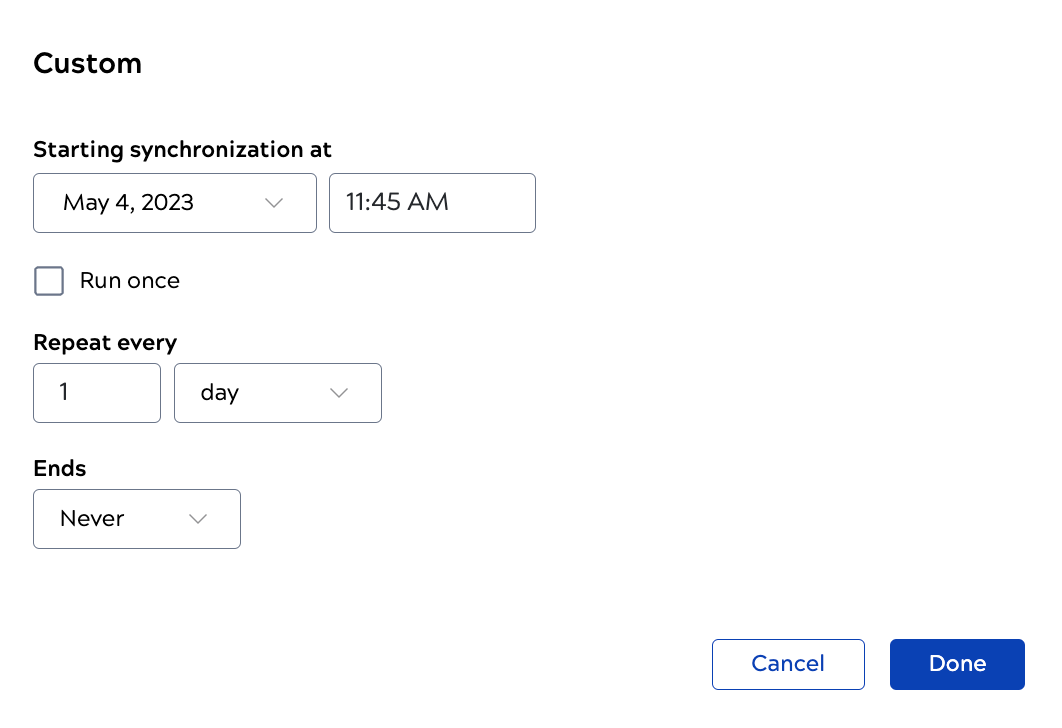Click the chevron on the Never dropdown
This screenshot has height=728, width=1062.
point(197,519)
